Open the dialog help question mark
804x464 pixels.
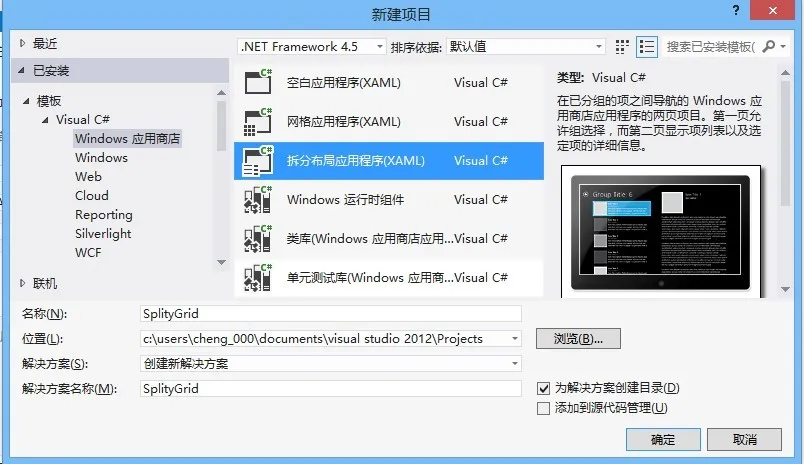(736, 10)
